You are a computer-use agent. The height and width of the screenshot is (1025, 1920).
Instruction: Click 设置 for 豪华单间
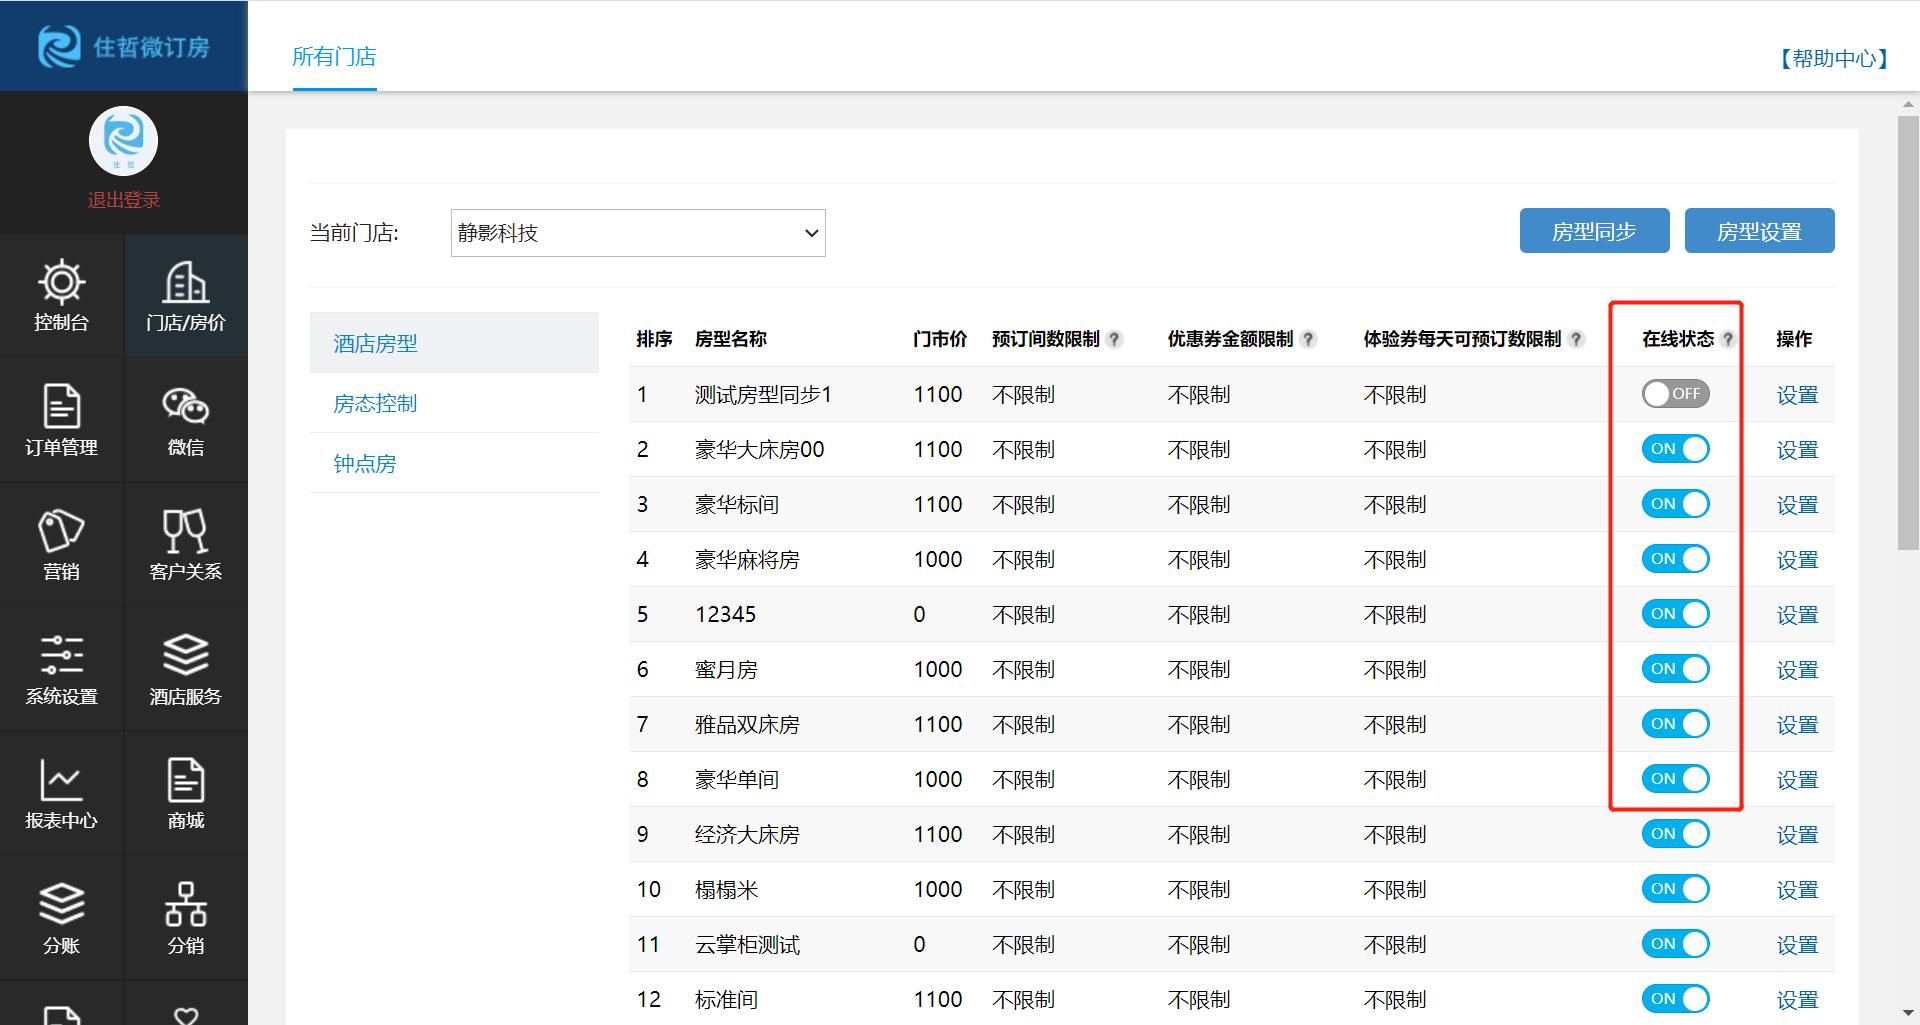[x=1797, y=780]
